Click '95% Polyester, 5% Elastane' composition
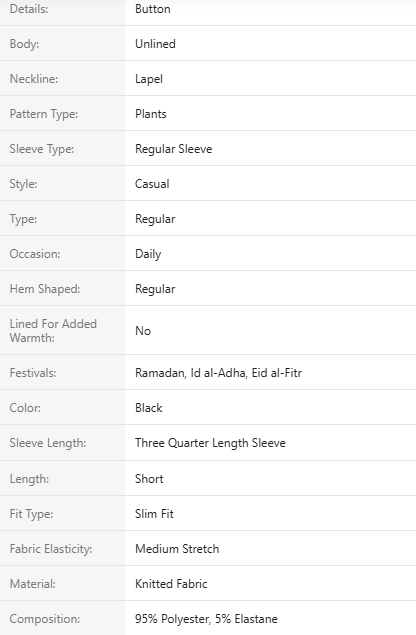The width and height of the screenshot is (416, 635). [x=207, y=619]
